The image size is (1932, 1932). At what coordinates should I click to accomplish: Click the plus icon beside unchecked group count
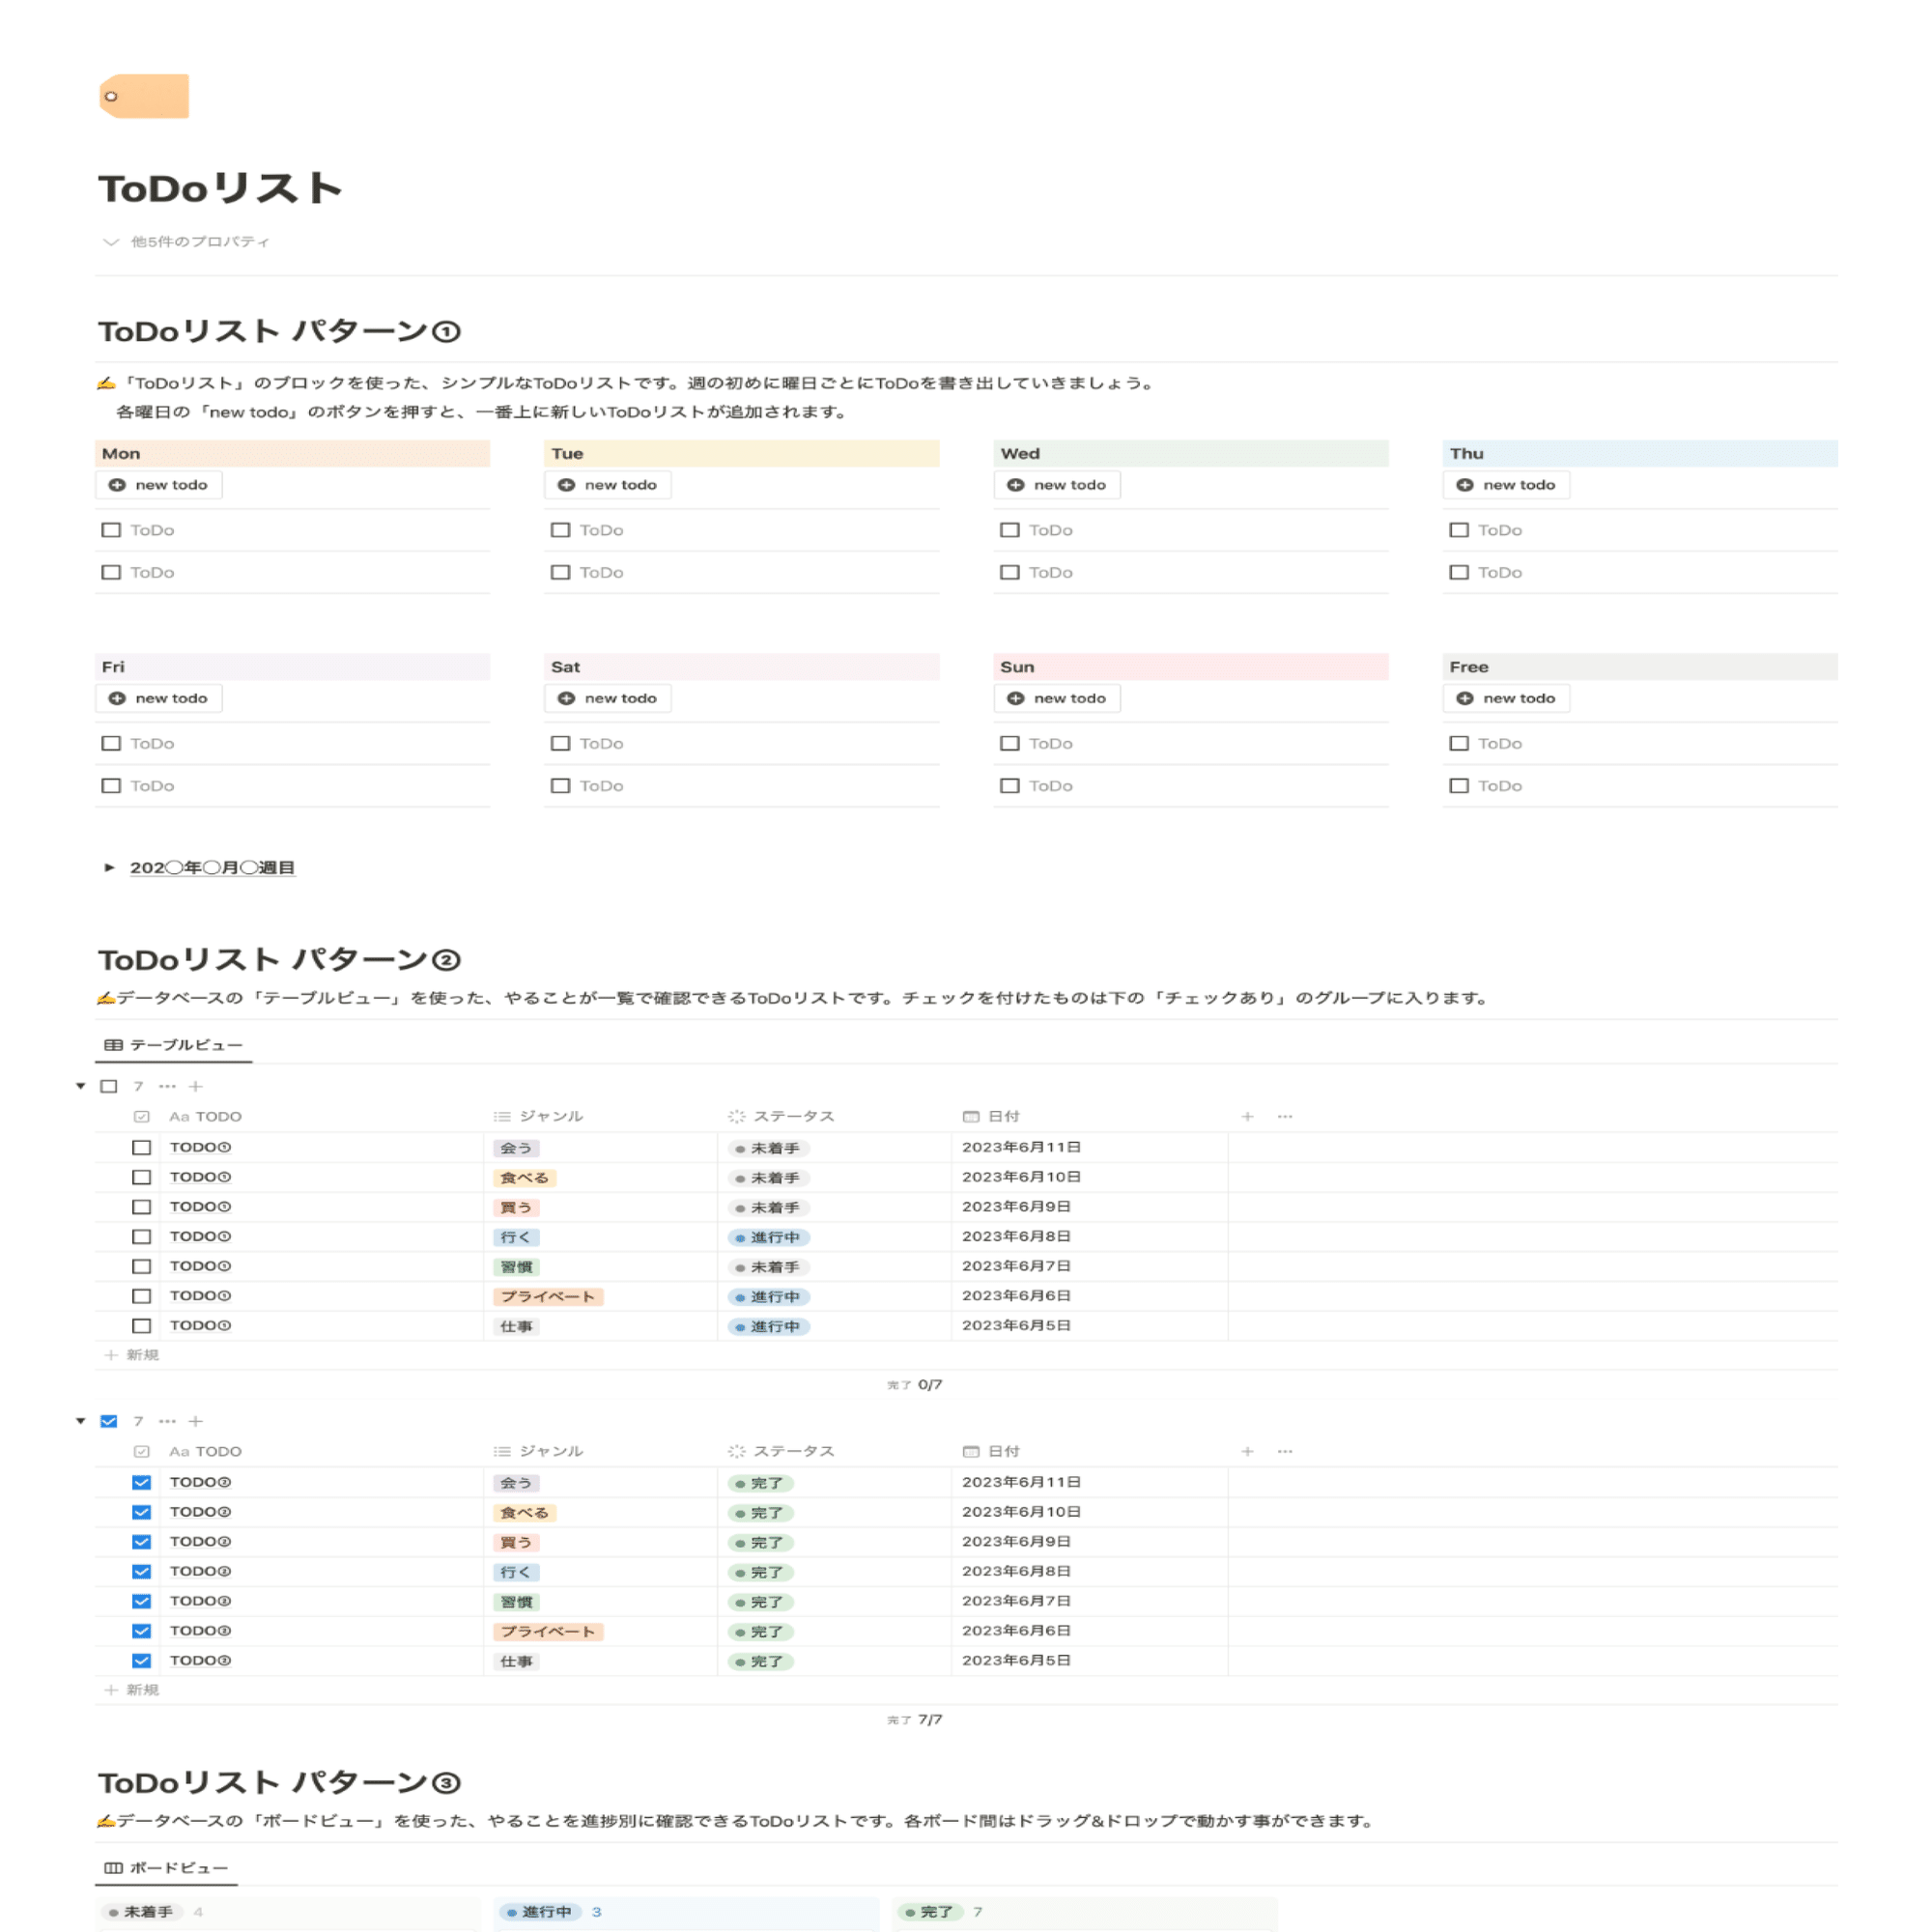tap(196, 1086)
